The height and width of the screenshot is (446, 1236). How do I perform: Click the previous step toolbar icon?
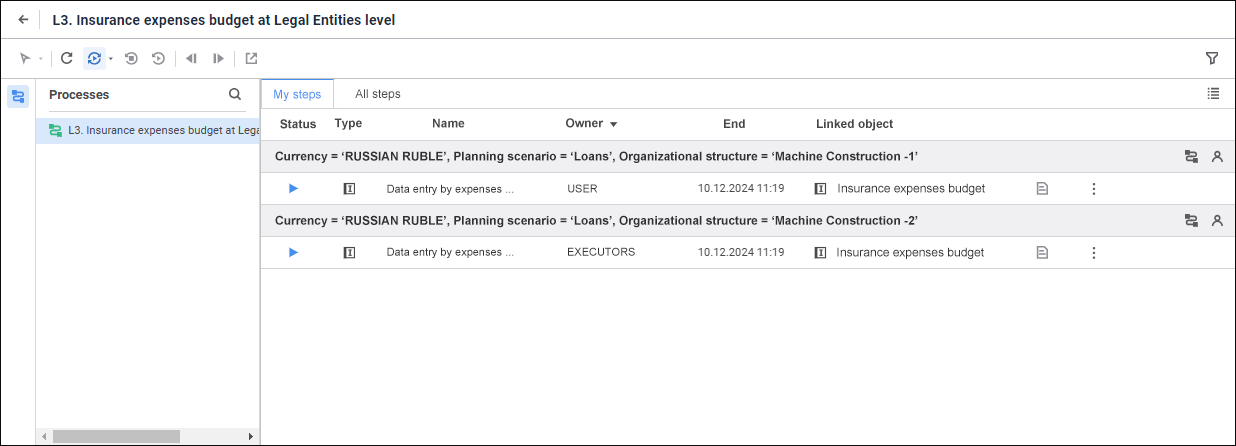point(191,59)
